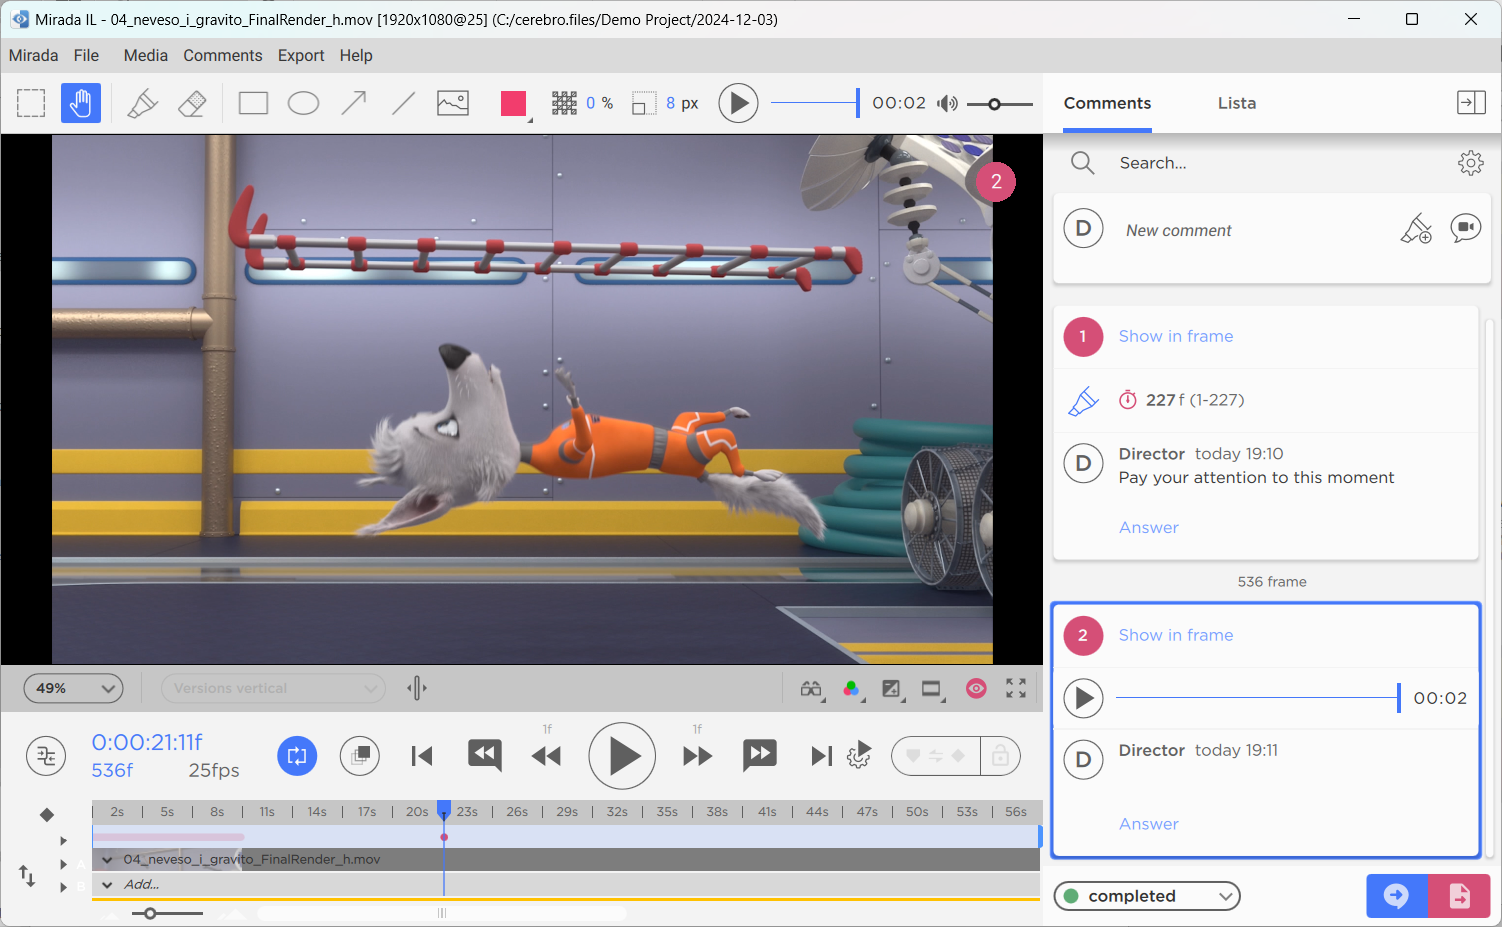
Task: Open the Export menu
Action: coord(301,55)
